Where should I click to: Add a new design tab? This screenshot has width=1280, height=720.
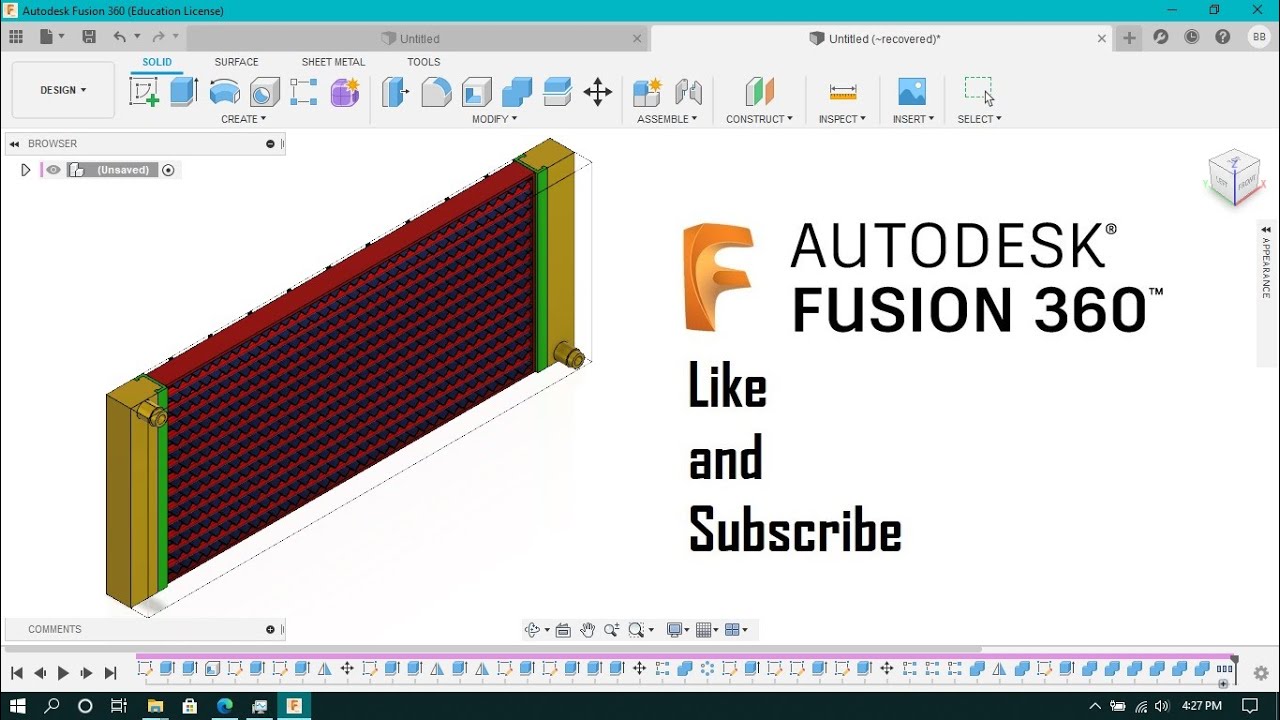click(x=1129, y=38)
